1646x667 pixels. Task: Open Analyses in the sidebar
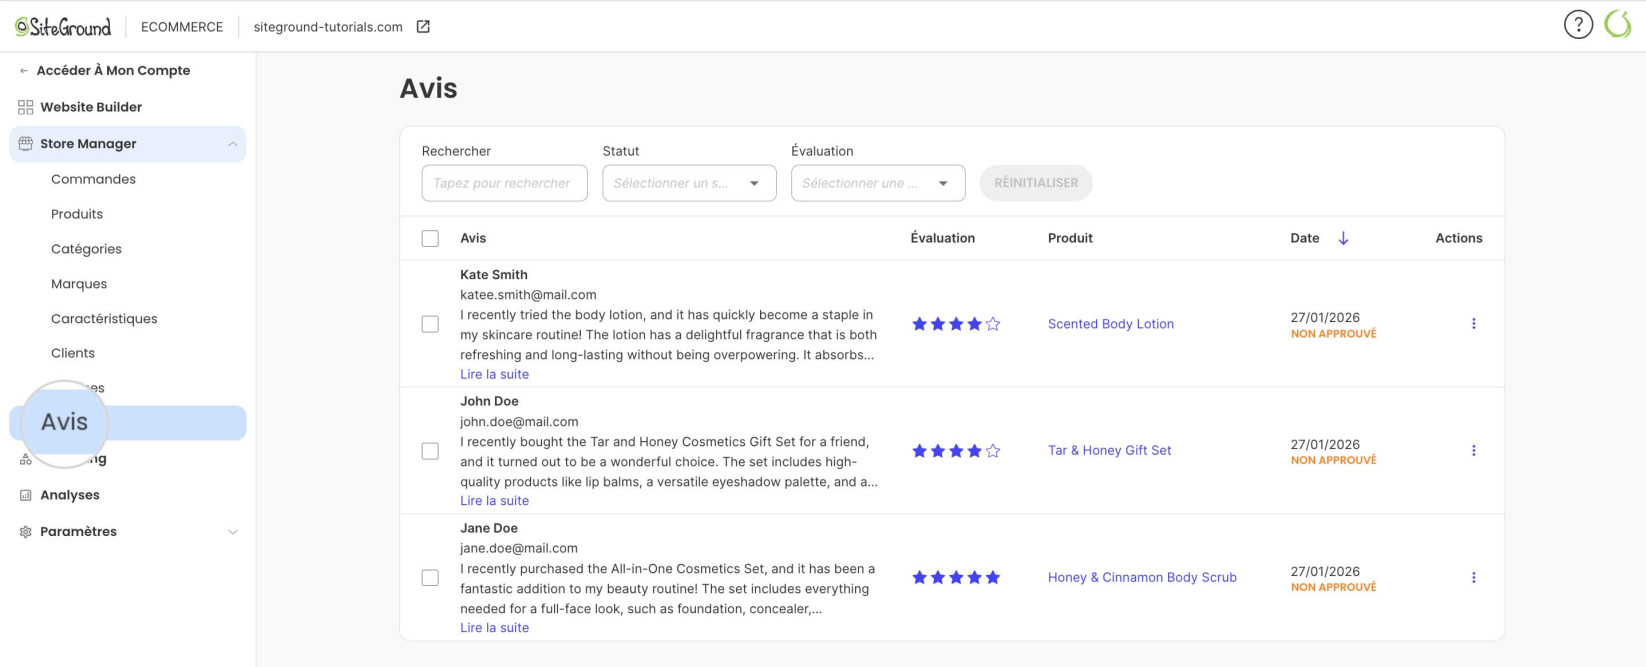tap(70, 495)
